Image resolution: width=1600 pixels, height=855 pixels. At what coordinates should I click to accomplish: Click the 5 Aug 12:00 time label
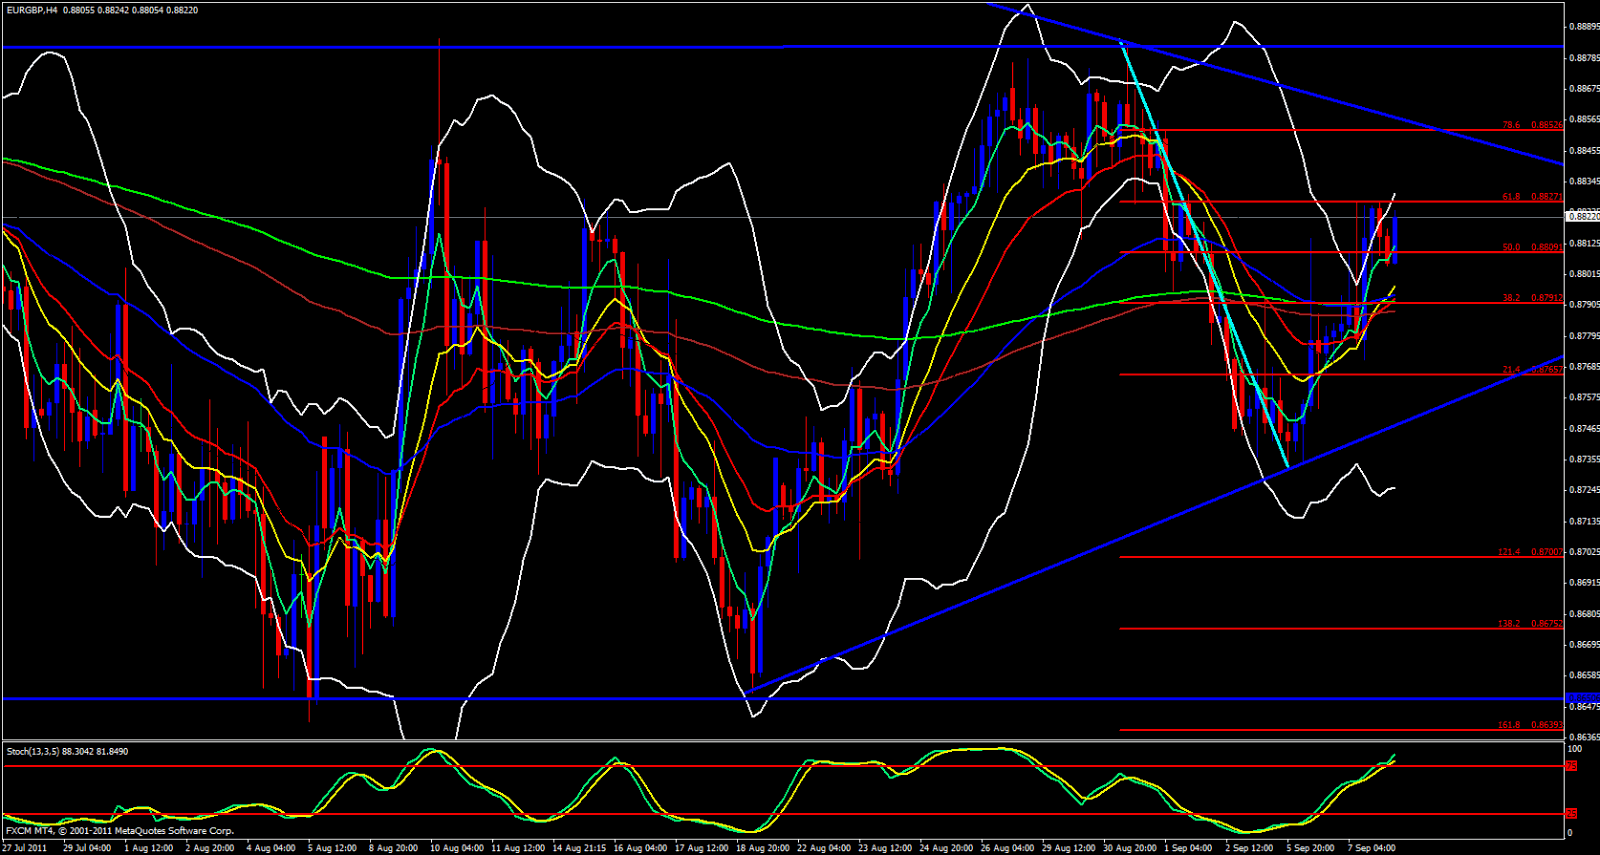pyautogui.click(x=333, y=848)
